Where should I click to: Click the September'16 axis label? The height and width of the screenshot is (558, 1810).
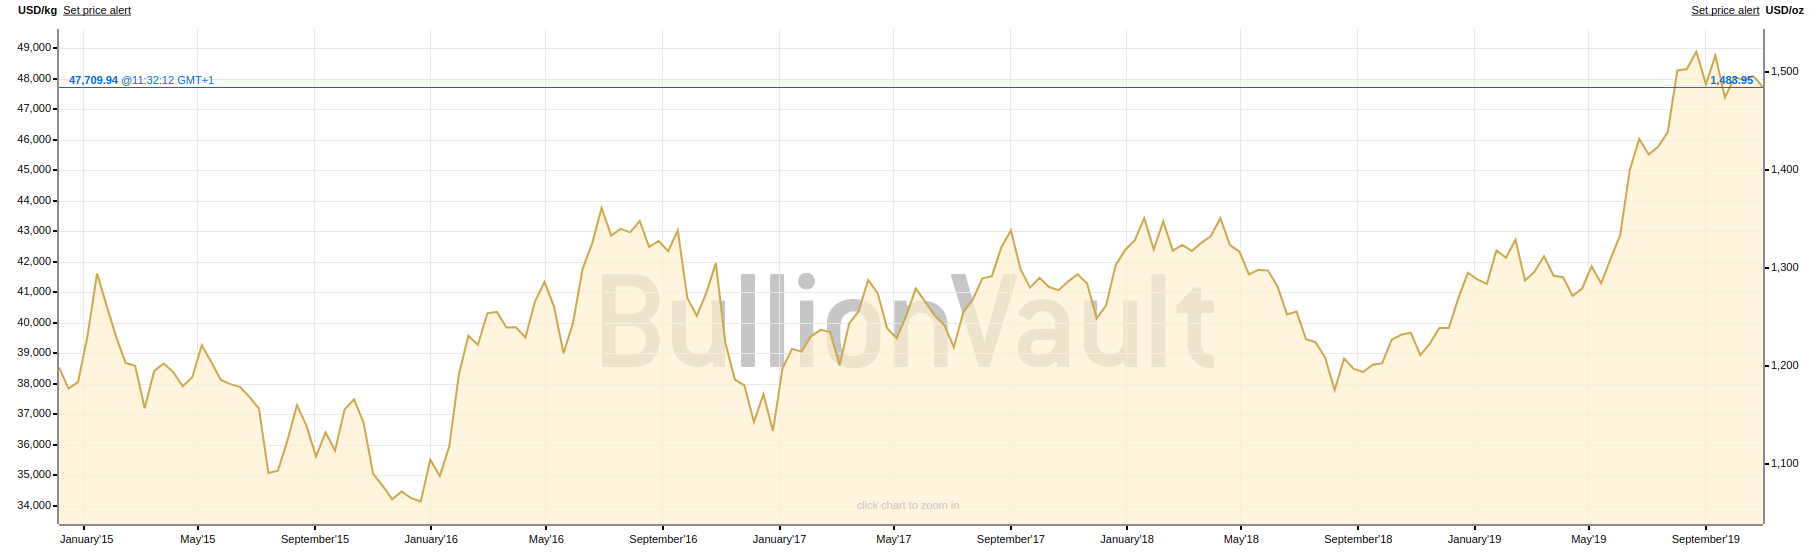coord(663,539)
